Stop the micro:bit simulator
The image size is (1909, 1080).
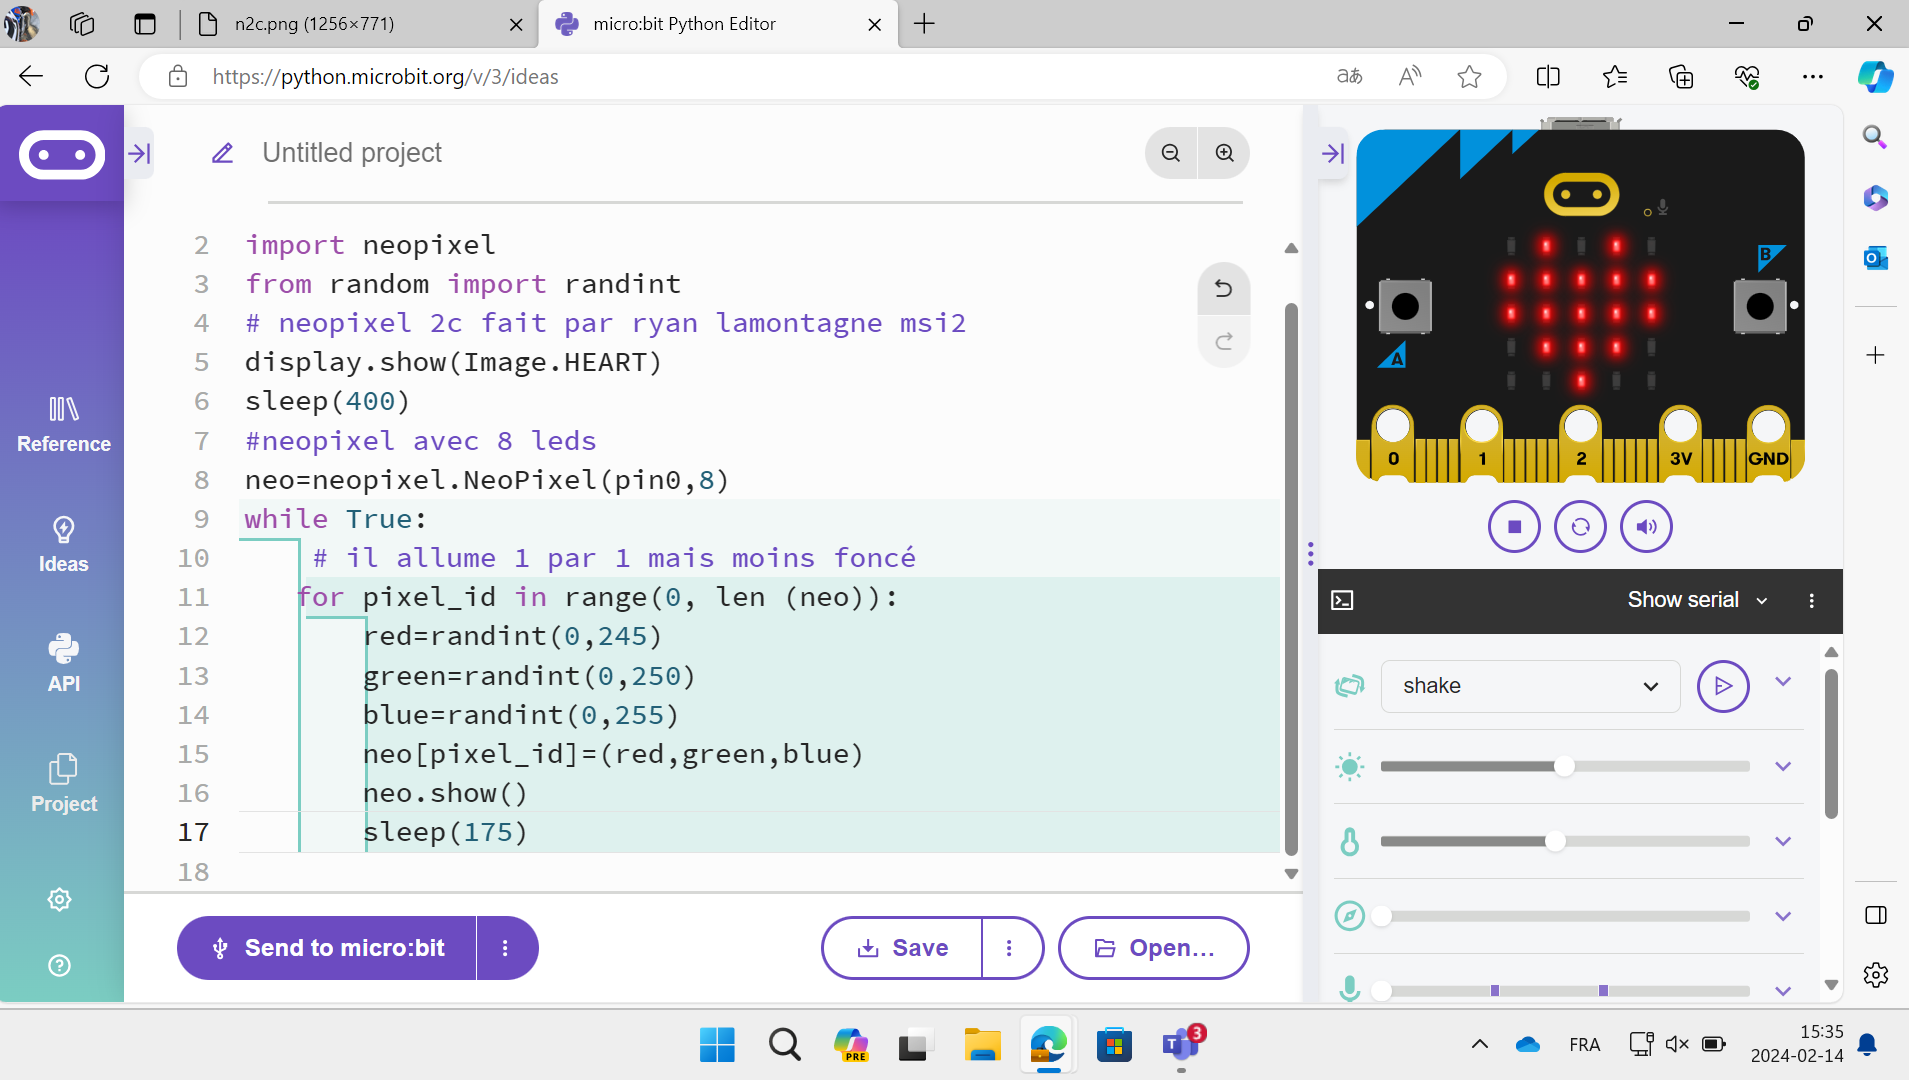click(x=1514, y=527)
